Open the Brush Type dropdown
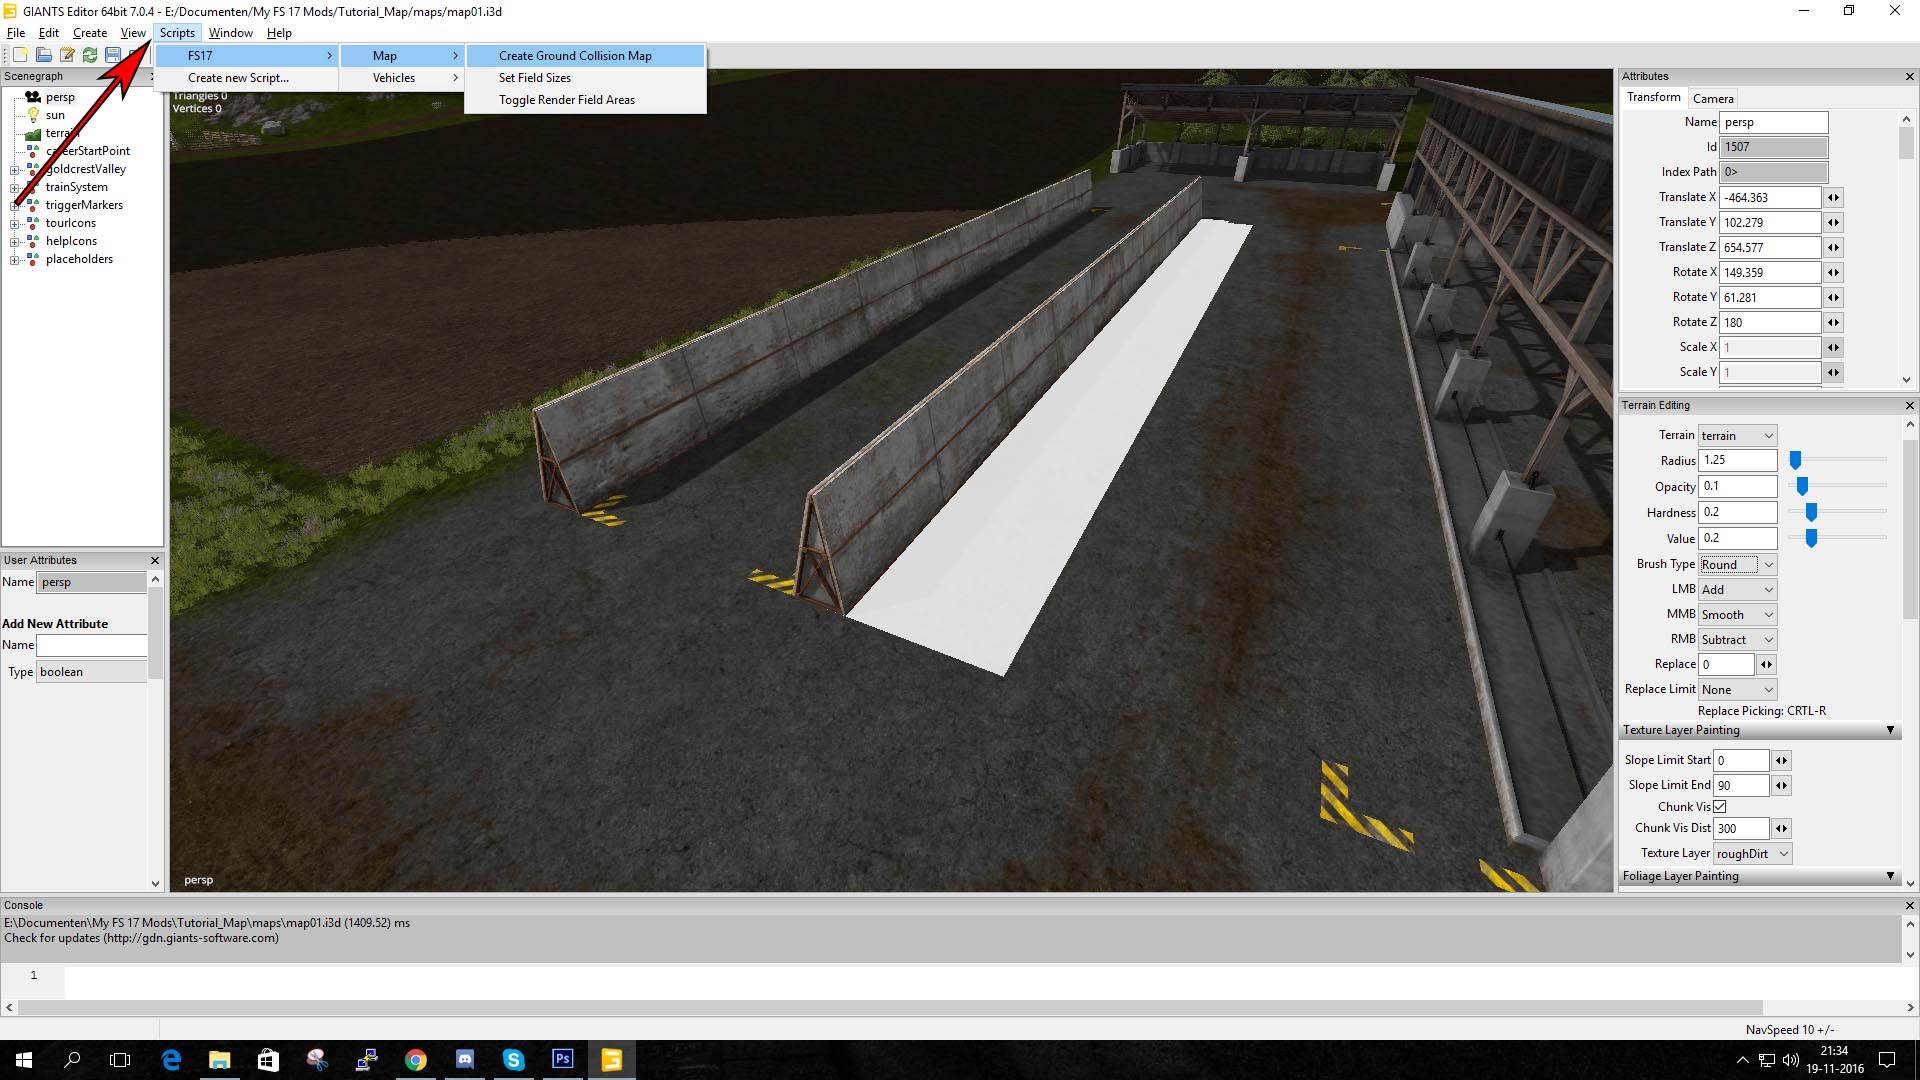The image size is (1920, 1080). click(1737, 565)
